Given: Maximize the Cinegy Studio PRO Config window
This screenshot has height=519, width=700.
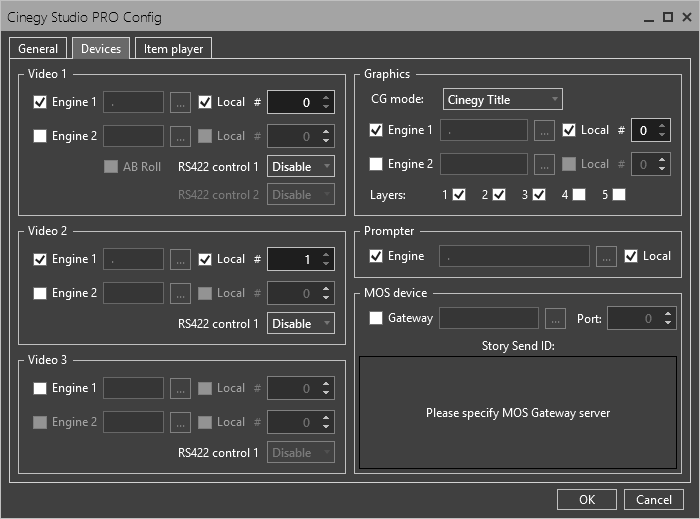Looking at the screenshot, I should 668,17.
